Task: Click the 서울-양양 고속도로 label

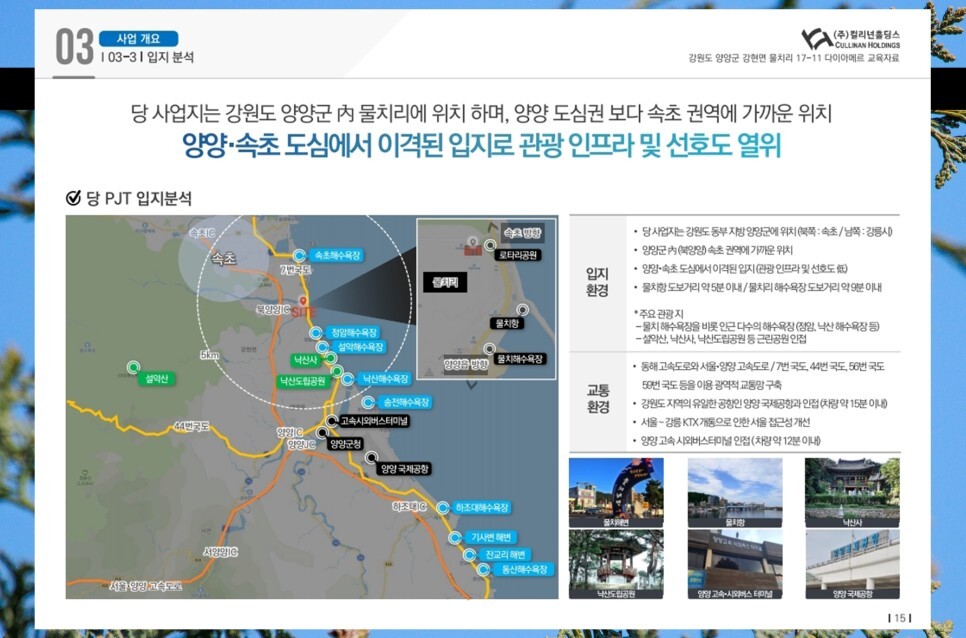Action: 146,586
